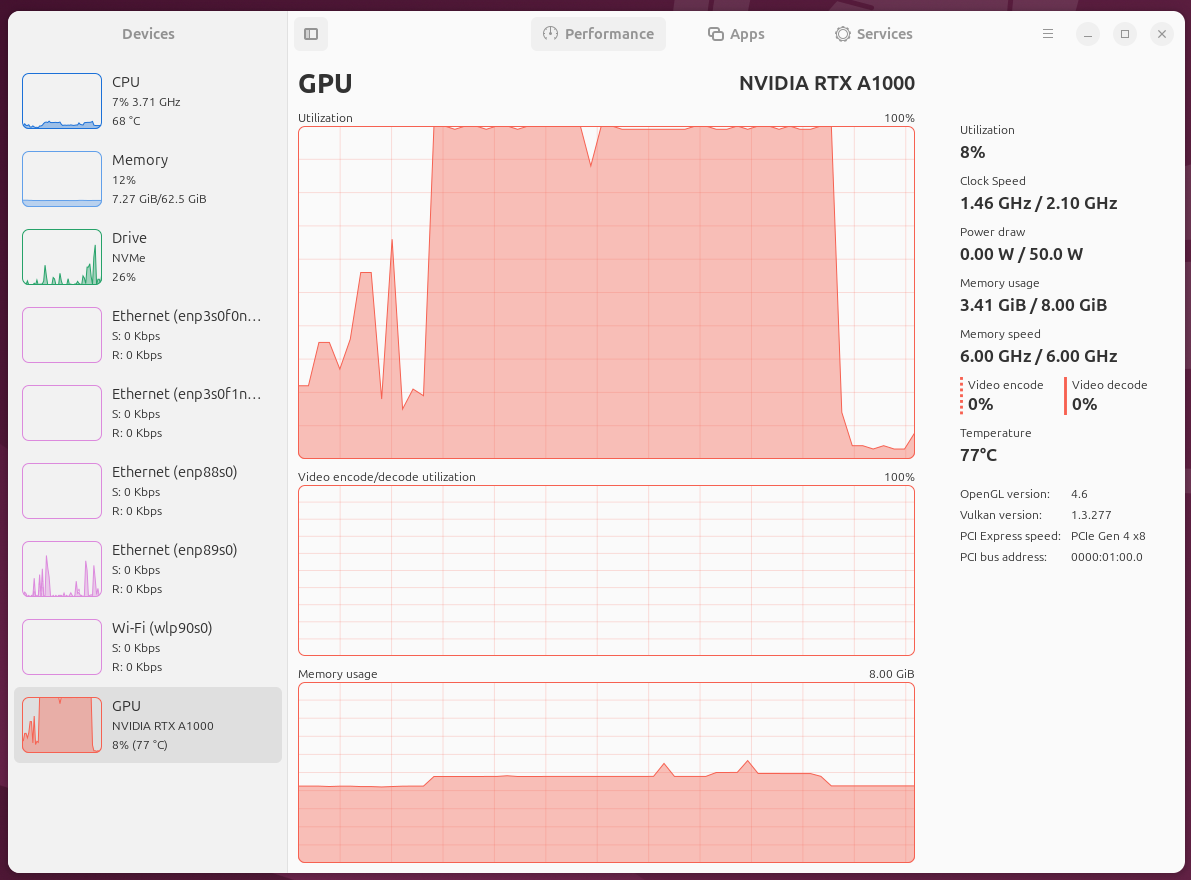The image size is (1191, 880).
Task: Click the gear icon on the Services tab
Action: click(845, 33)
